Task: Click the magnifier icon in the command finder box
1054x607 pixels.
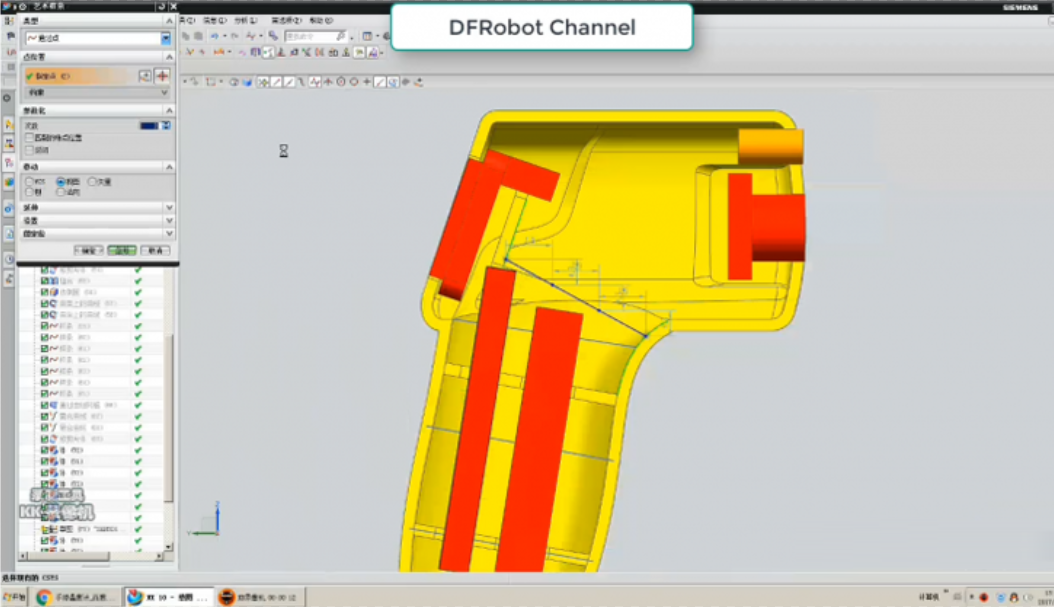Action: (x=341, y=36)
